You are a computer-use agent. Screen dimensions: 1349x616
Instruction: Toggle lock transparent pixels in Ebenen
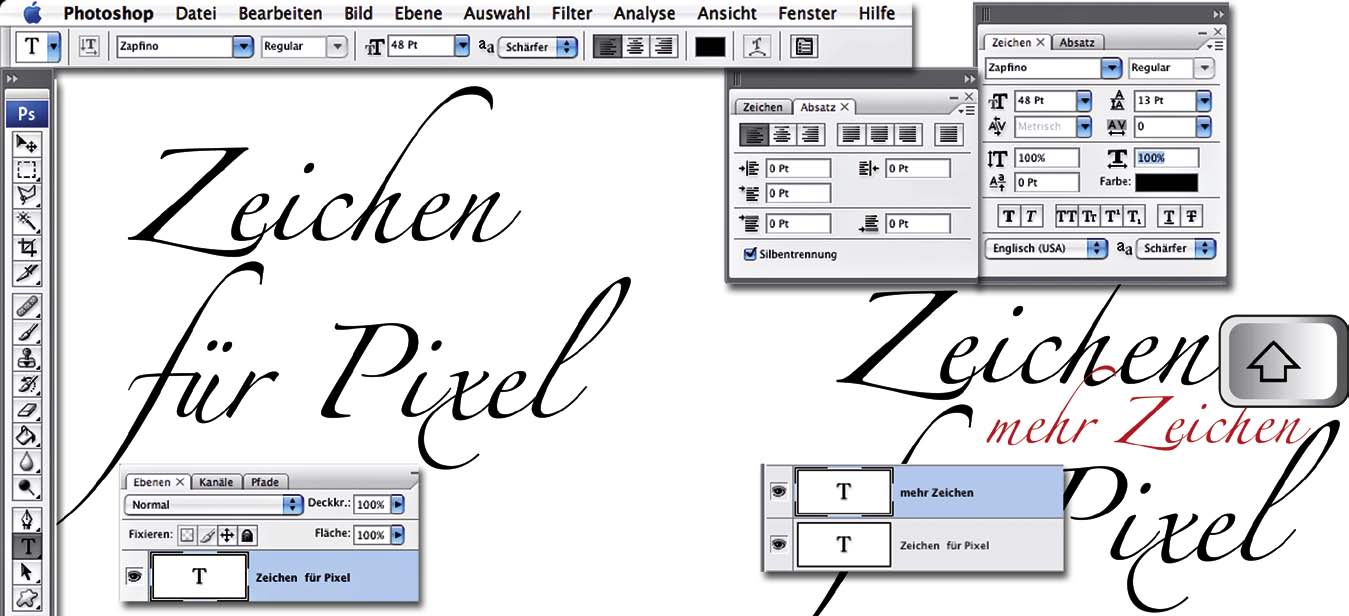(187, 535)
